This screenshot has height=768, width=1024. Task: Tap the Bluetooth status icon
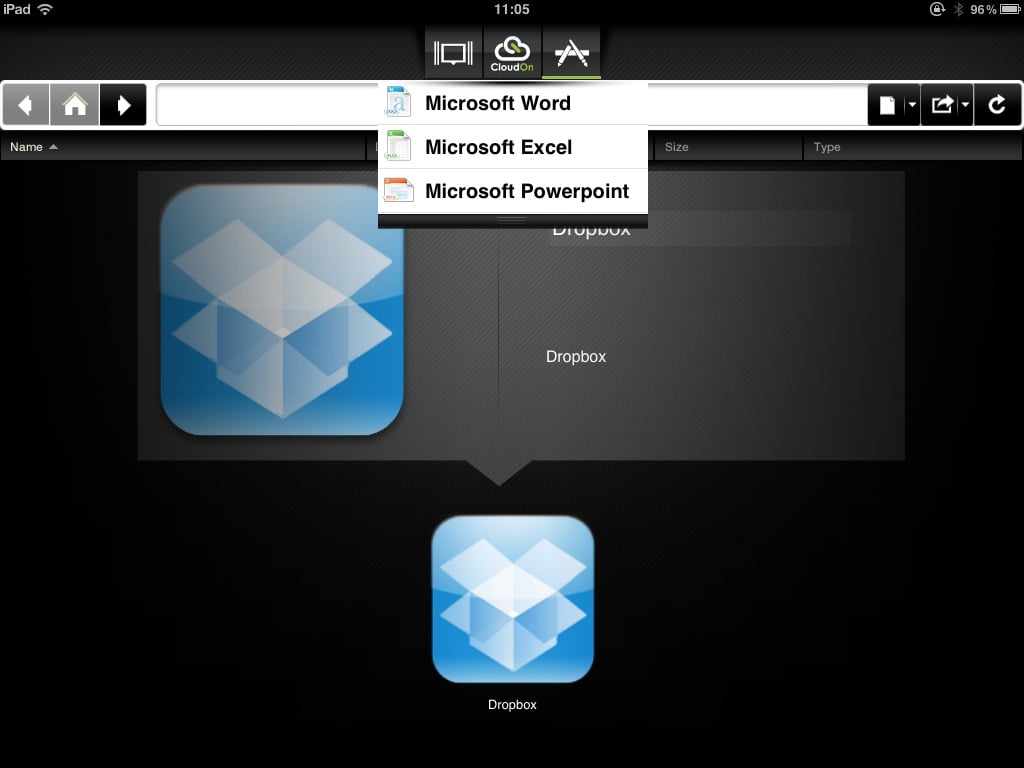pos(958,9)
